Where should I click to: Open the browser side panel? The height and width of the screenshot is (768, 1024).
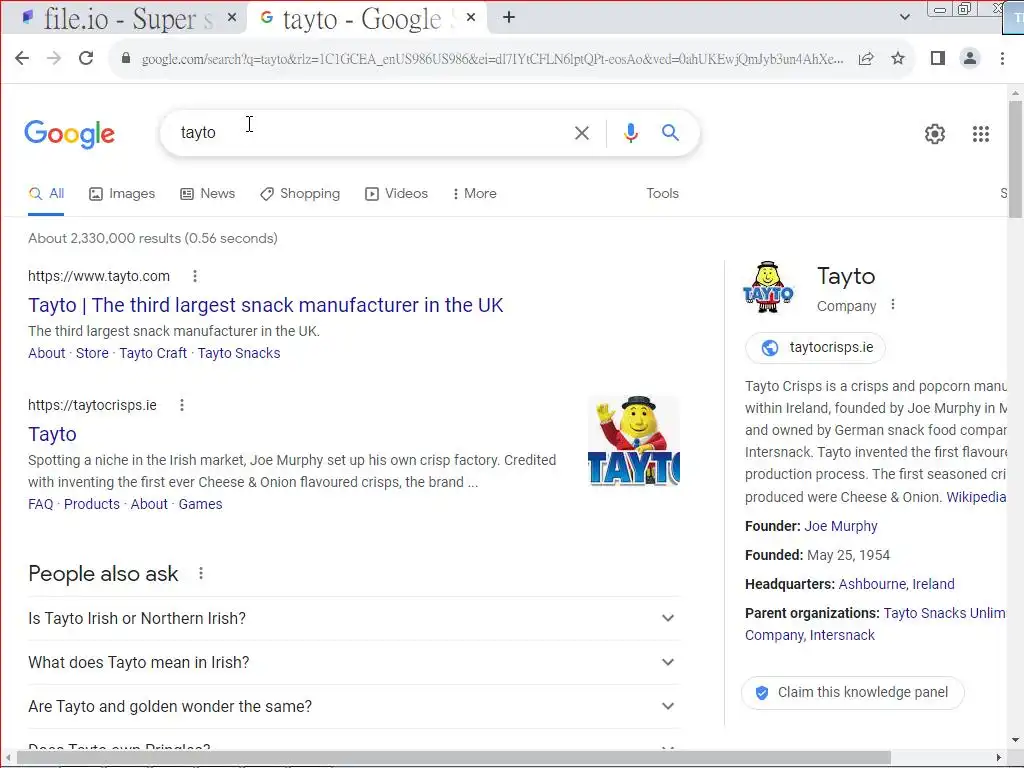coord(938,58)
